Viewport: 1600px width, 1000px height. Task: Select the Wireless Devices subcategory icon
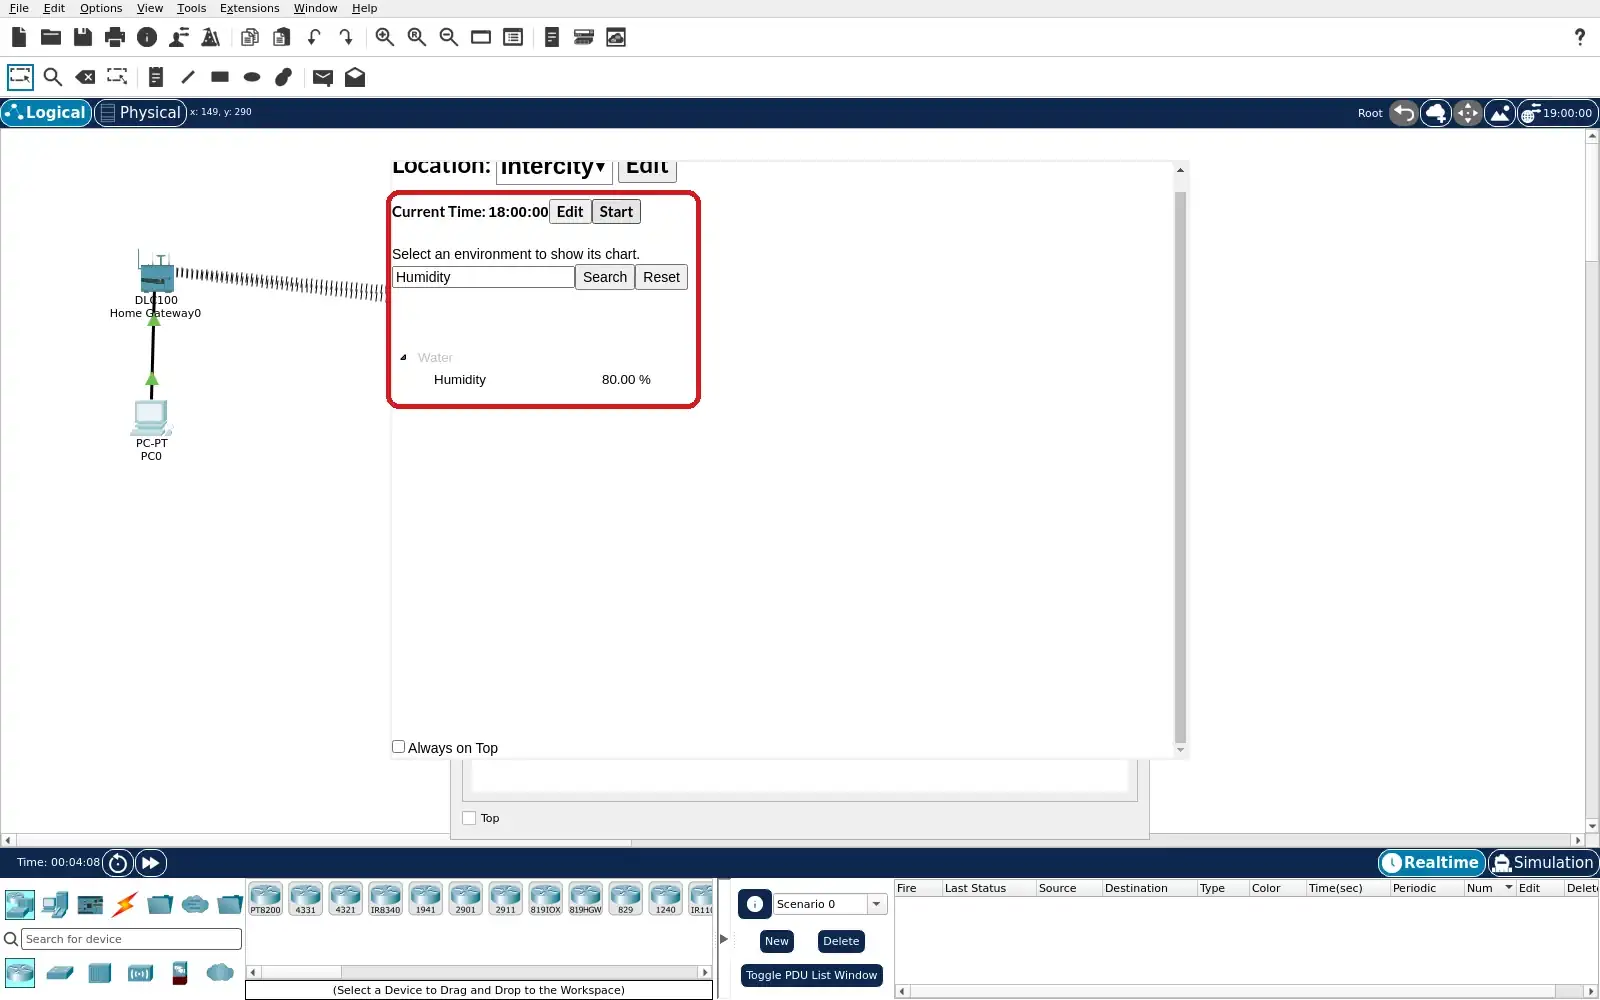pyautogui.click(x=140, y=972)
